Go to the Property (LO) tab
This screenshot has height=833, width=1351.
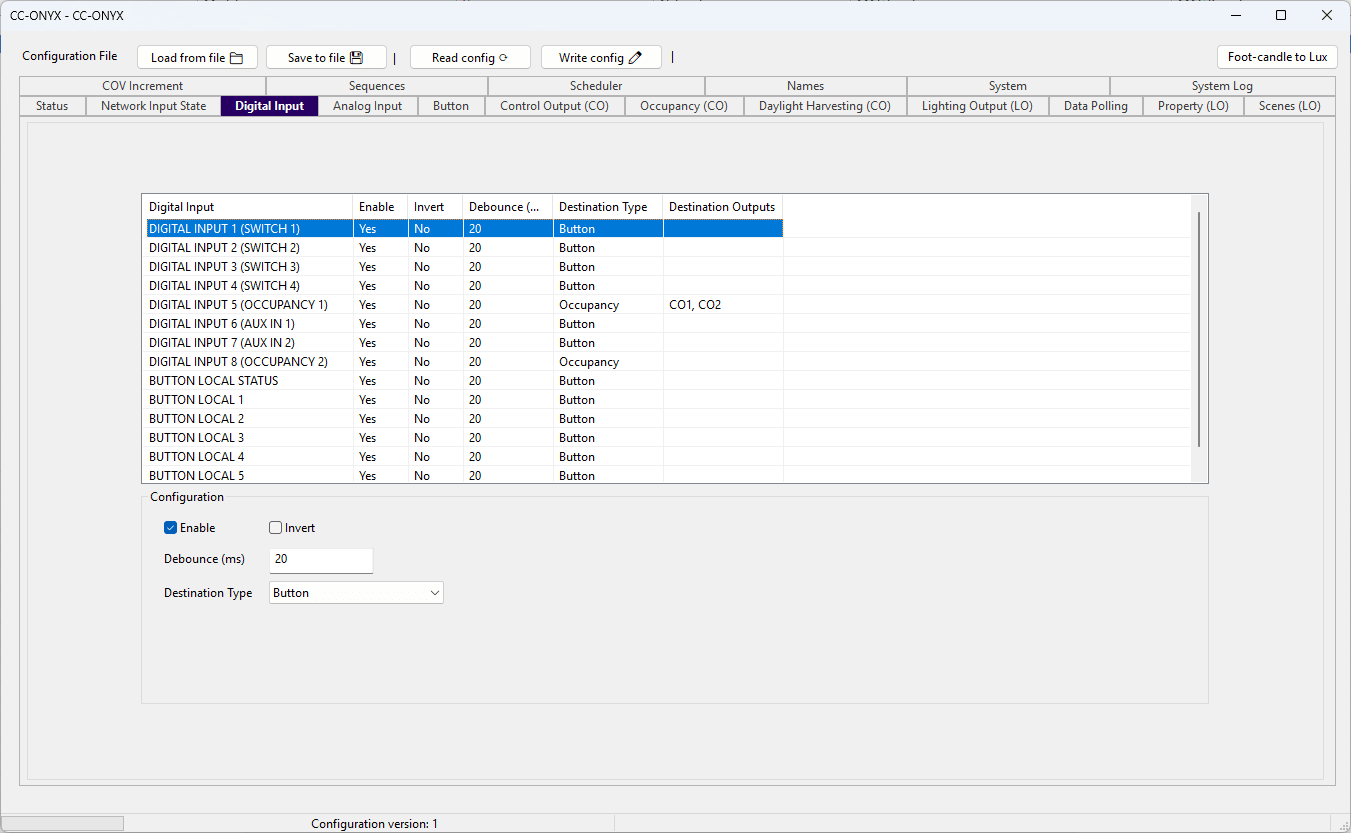coord(1193,106)
